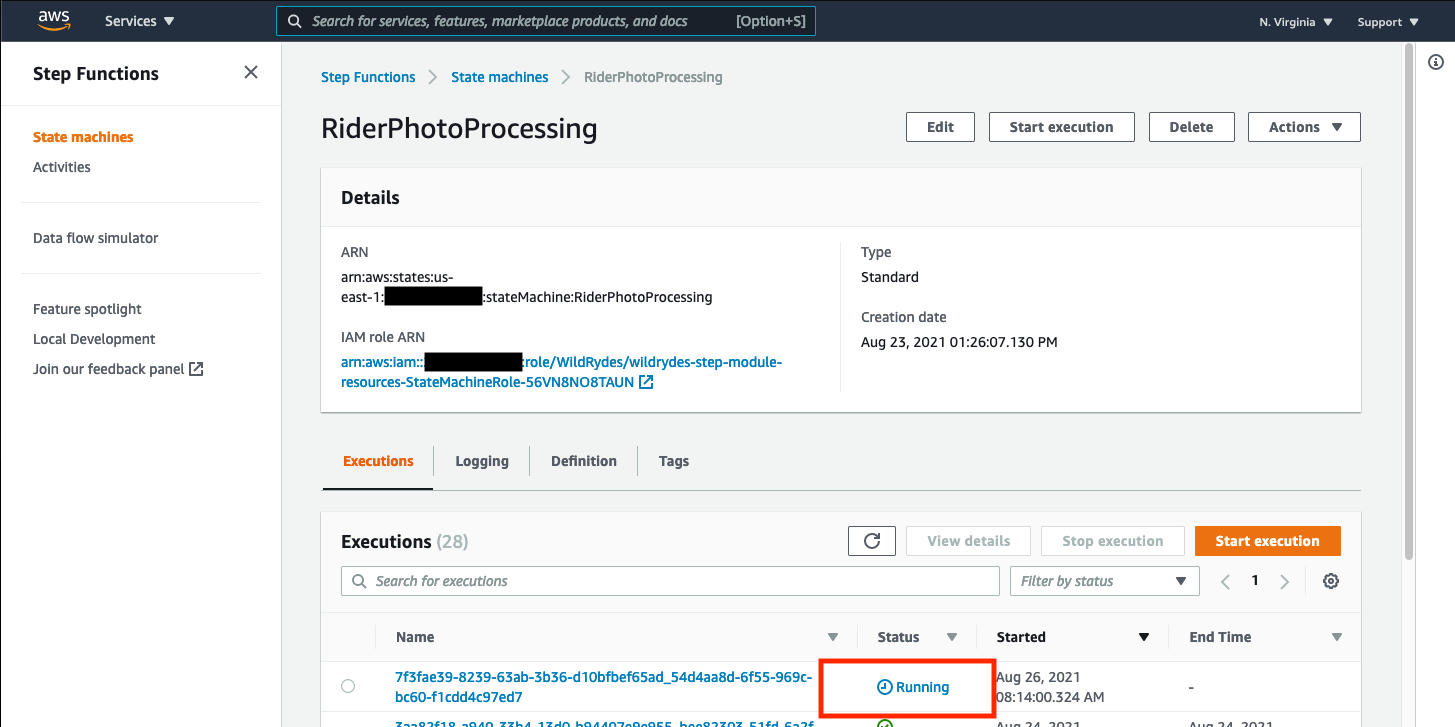The image size is (1455, 727).
Task: Refresh the executions list
Action: 871,541
